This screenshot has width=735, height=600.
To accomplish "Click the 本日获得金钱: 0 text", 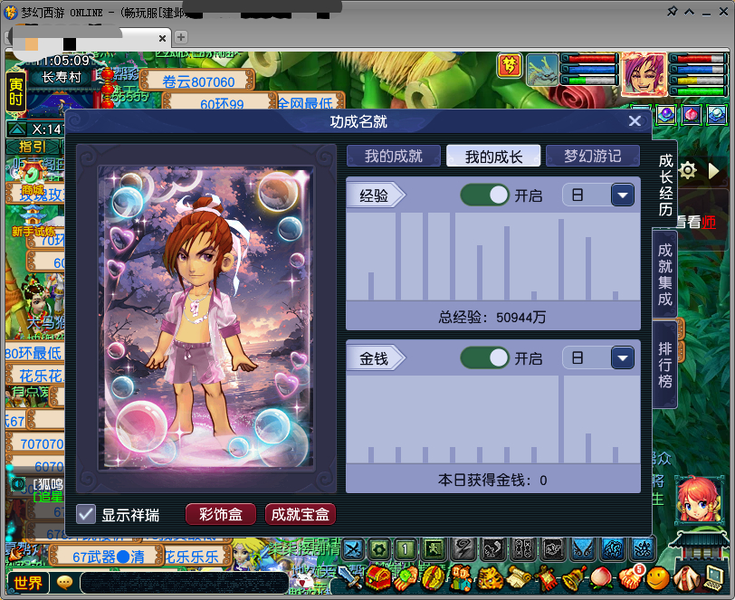I will point(492,480).
